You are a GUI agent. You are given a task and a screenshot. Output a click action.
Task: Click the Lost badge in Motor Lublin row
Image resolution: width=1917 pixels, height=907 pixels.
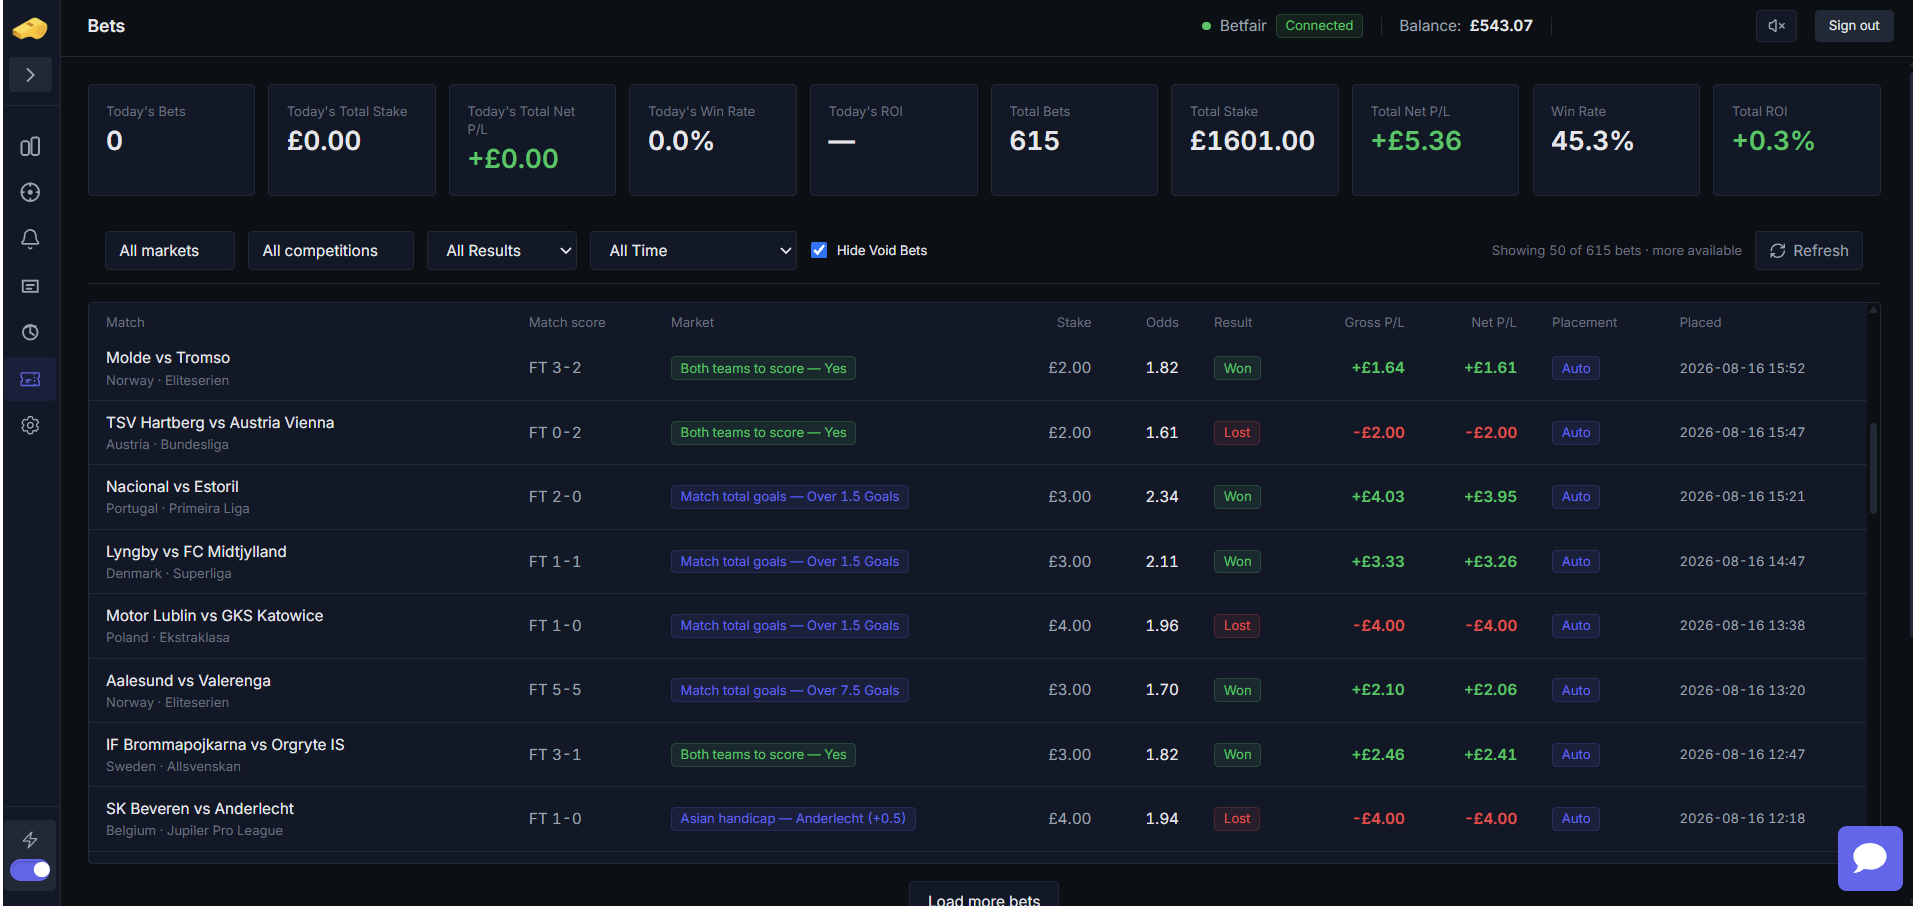(x=1236, y=626)
